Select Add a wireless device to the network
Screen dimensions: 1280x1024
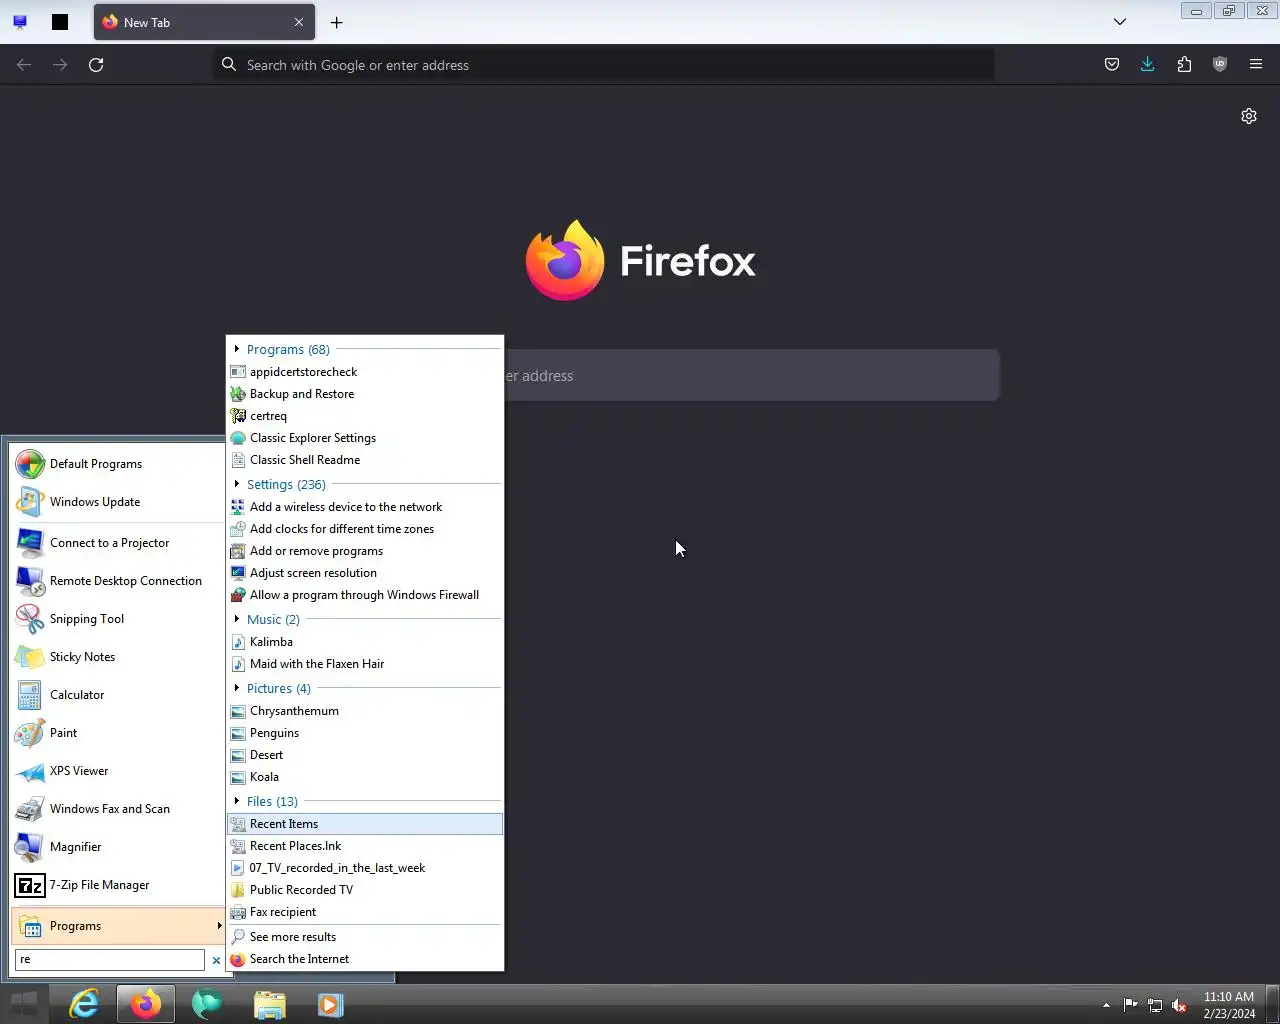point(365,507)
